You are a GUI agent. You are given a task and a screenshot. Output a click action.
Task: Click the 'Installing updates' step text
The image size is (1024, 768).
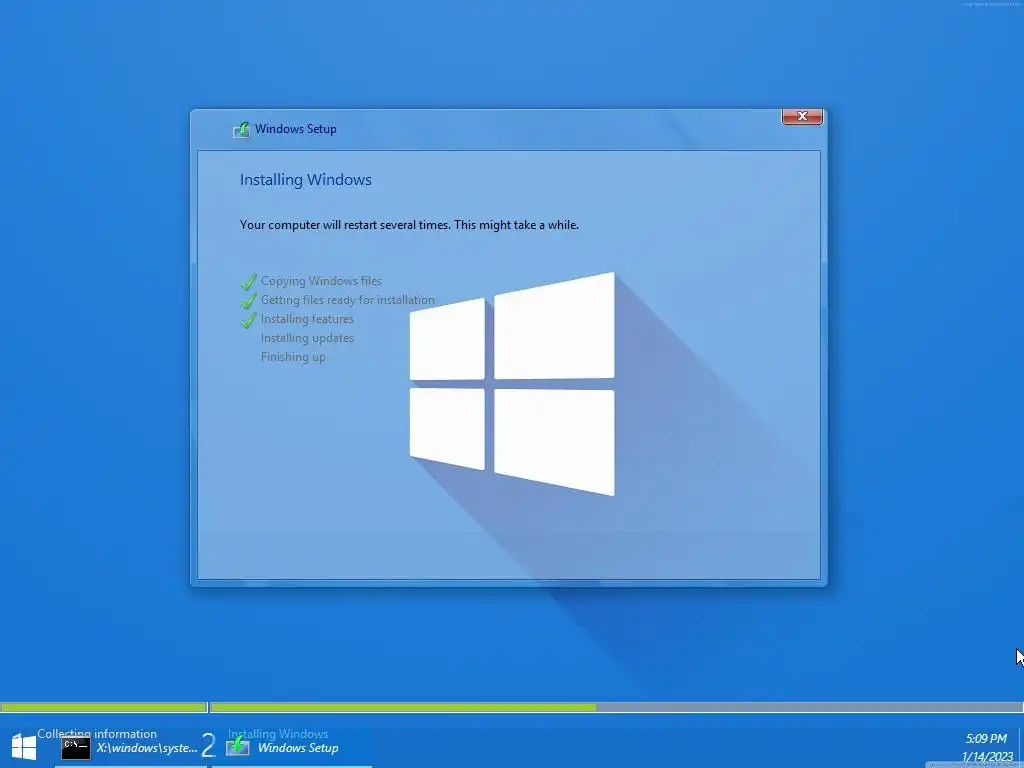[307, 338]
